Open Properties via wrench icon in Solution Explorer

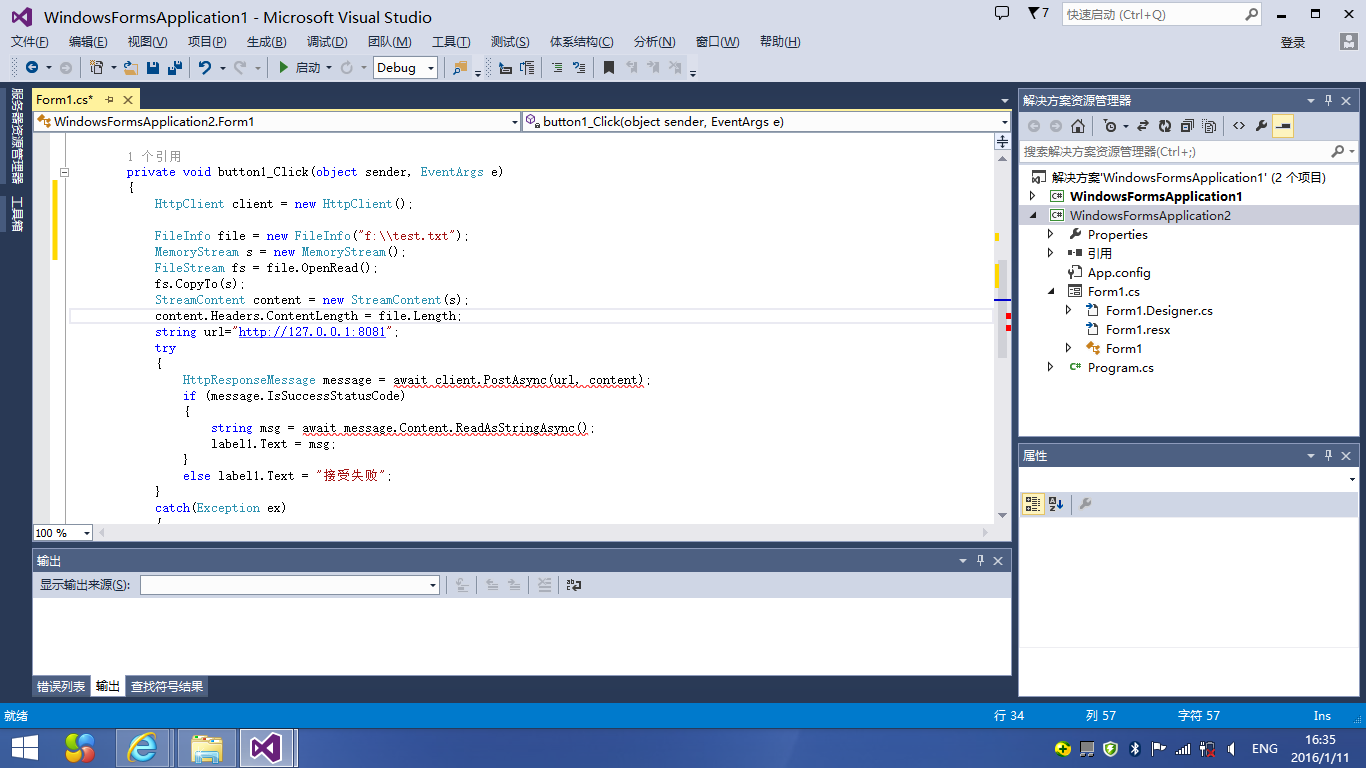coord(1261,126)
